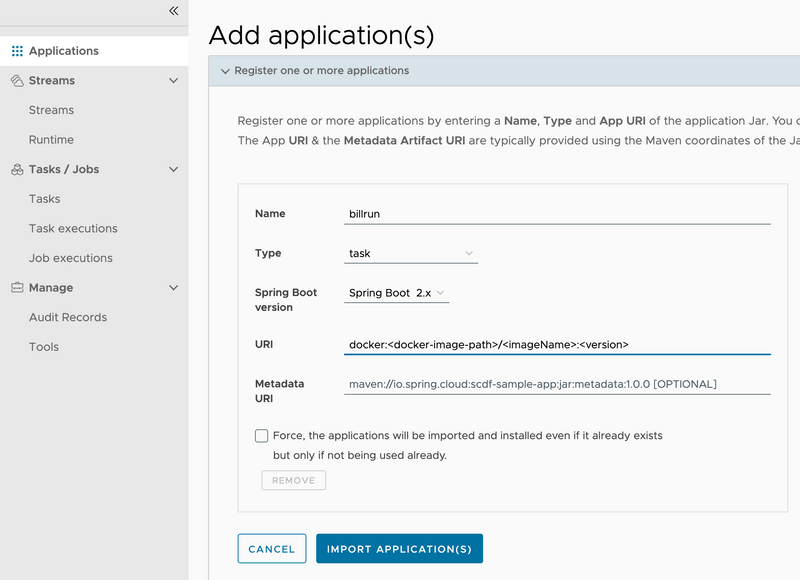Click the Tasks / Jobs icon

coord(17,169)
